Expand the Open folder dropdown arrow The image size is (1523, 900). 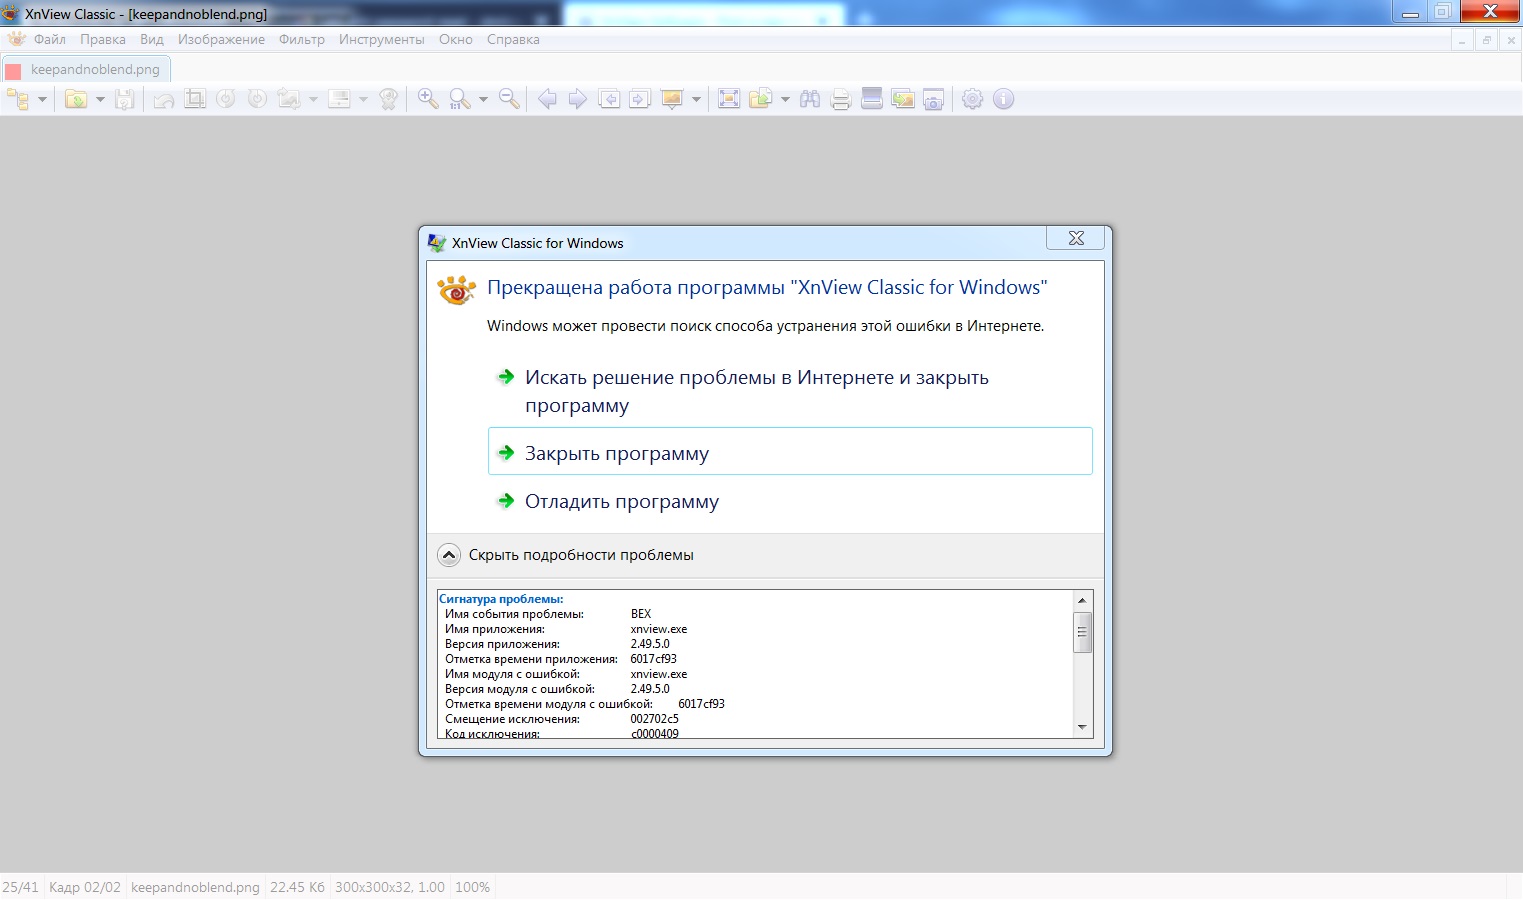100,99
